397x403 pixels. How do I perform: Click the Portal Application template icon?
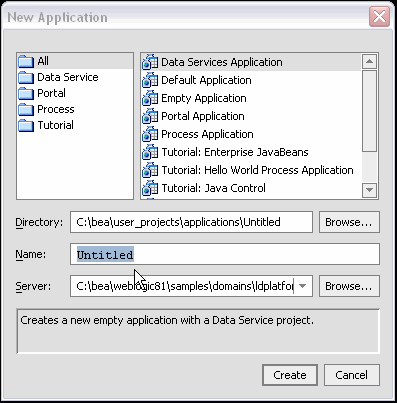150,116
